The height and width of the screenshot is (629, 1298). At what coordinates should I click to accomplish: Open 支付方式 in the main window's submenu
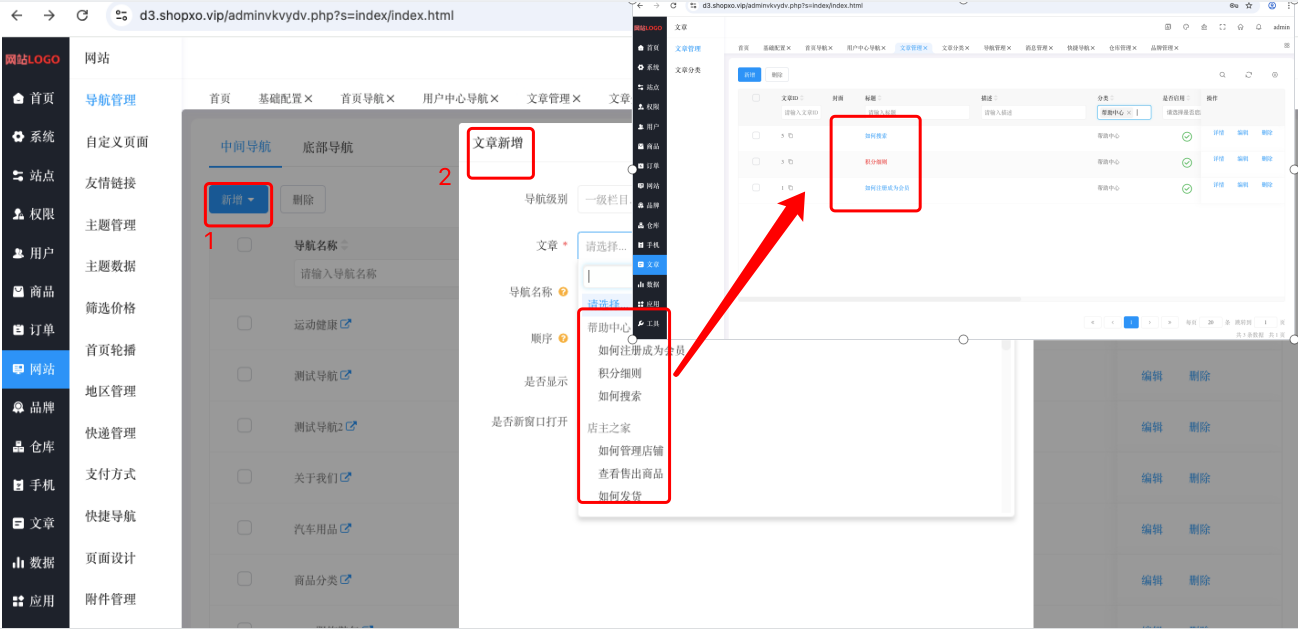(x=110, y=474)
